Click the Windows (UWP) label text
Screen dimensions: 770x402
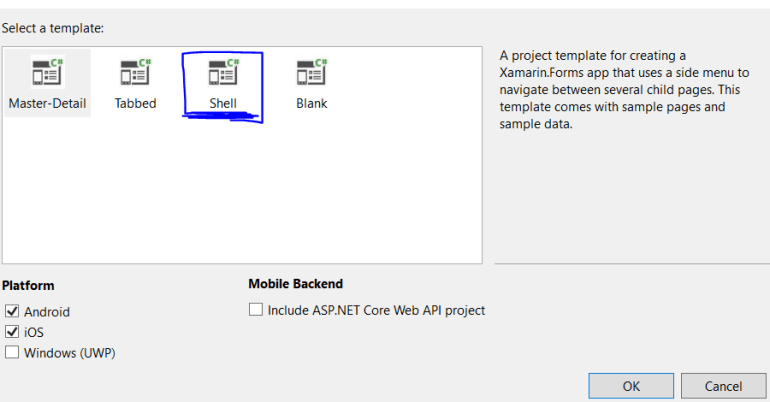pyautogui.click(x=70, y=352)
